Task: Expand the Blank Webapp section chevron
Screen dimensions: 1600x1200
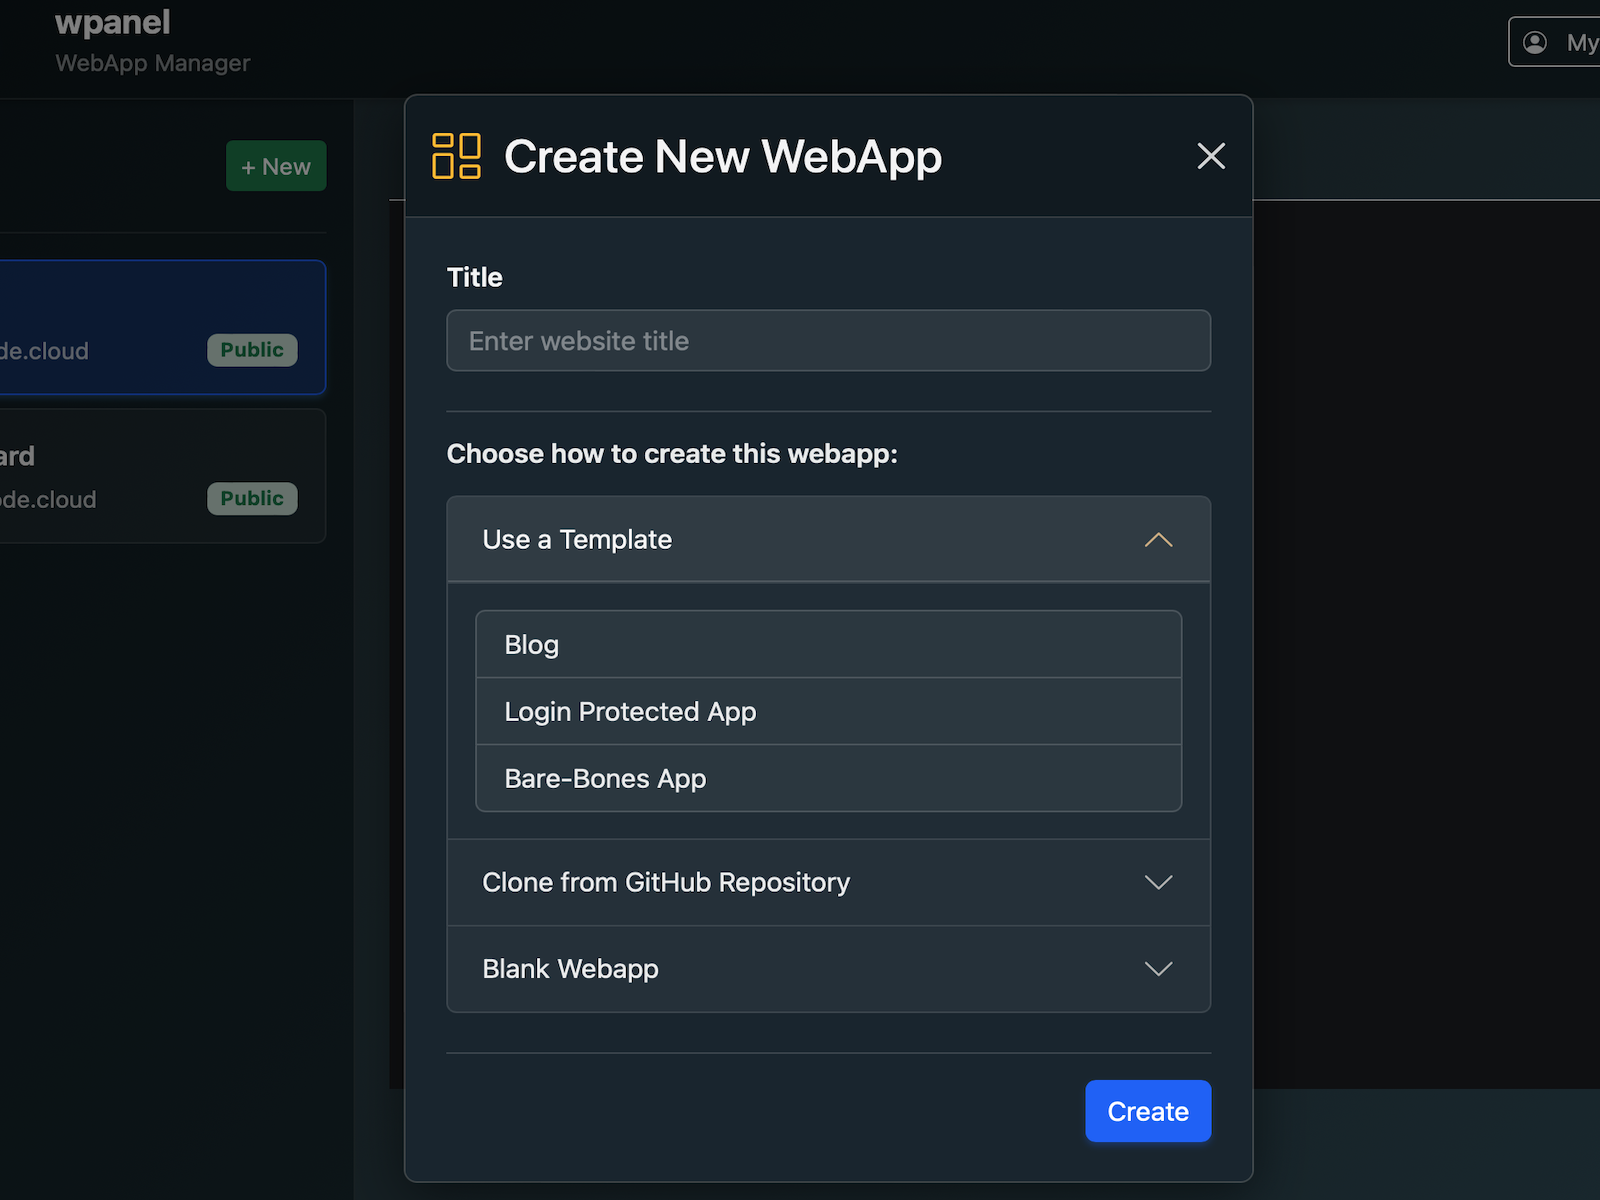Action: tap(1158, 969)
